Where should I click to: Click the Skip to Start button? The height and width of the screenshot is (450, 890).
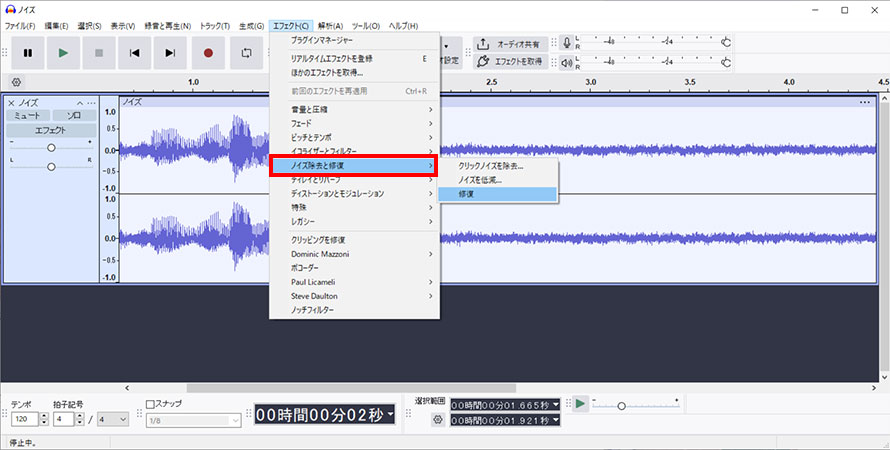click(134, 52)
